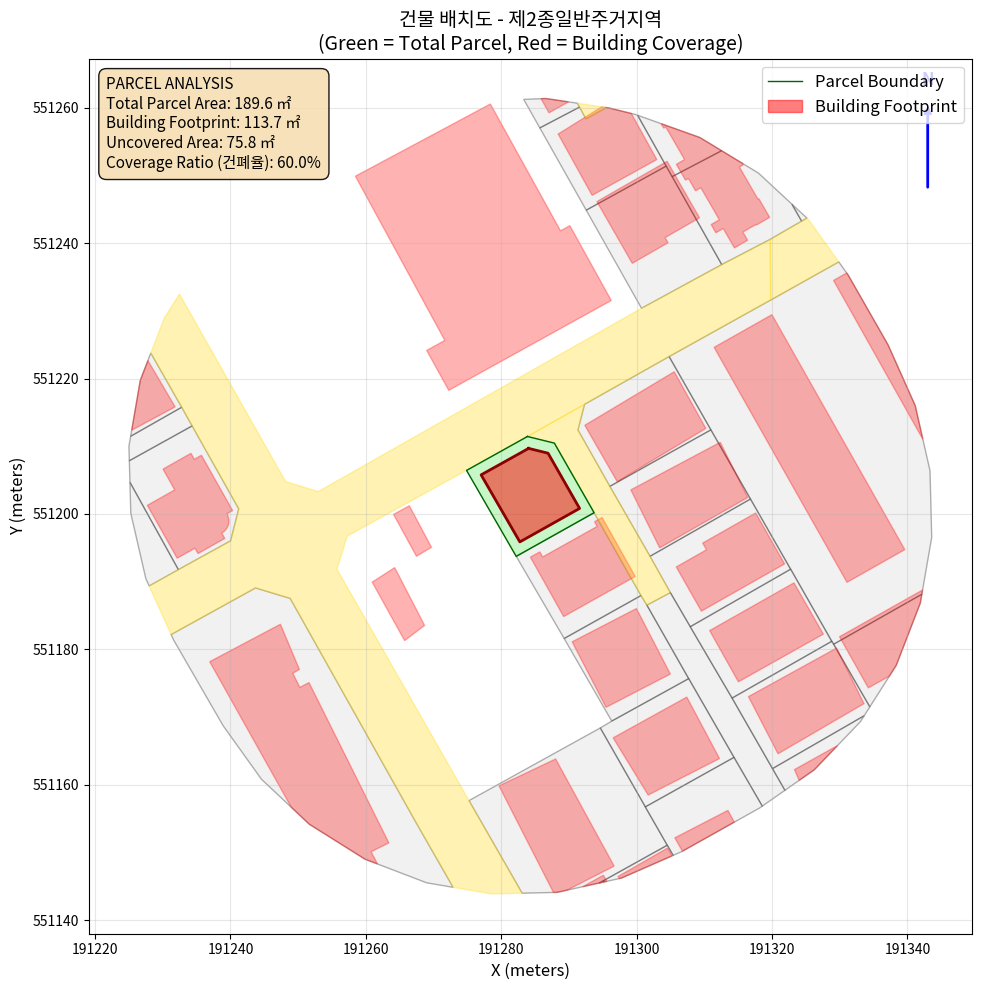Click the small orange building beside the parcel
The image size is (981, 990).
click(616, 548)
